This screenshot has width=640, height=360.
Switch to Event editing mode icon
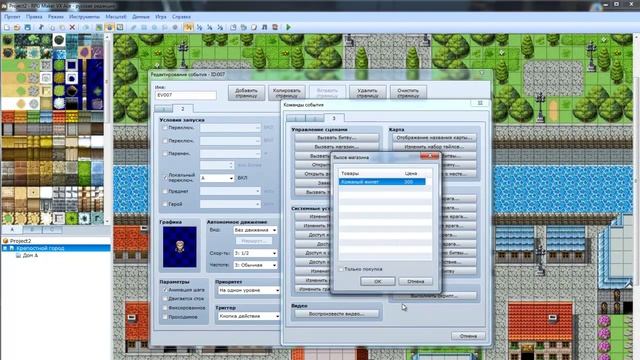(109, 27)
